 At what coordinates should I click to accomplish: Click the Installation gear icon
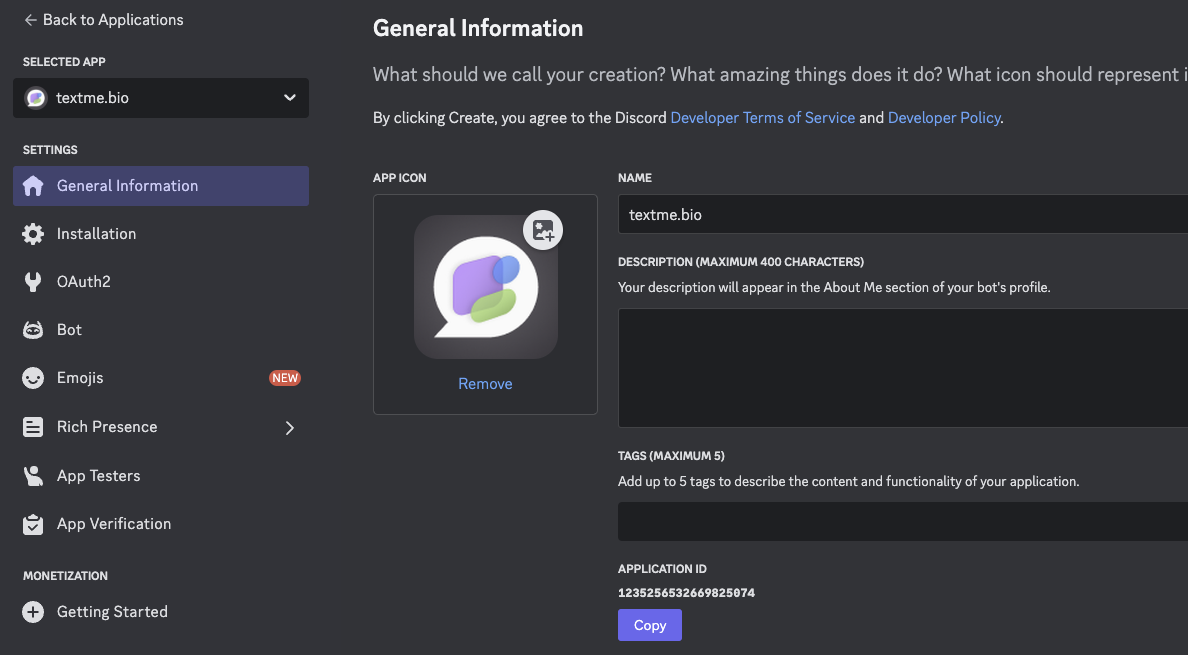click(33, 233)
